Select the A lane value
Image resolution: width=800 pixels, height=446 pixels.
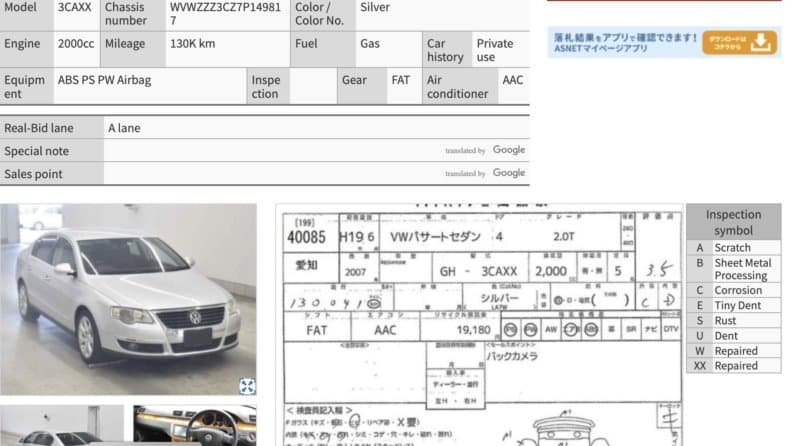click(x=124, y=128)
